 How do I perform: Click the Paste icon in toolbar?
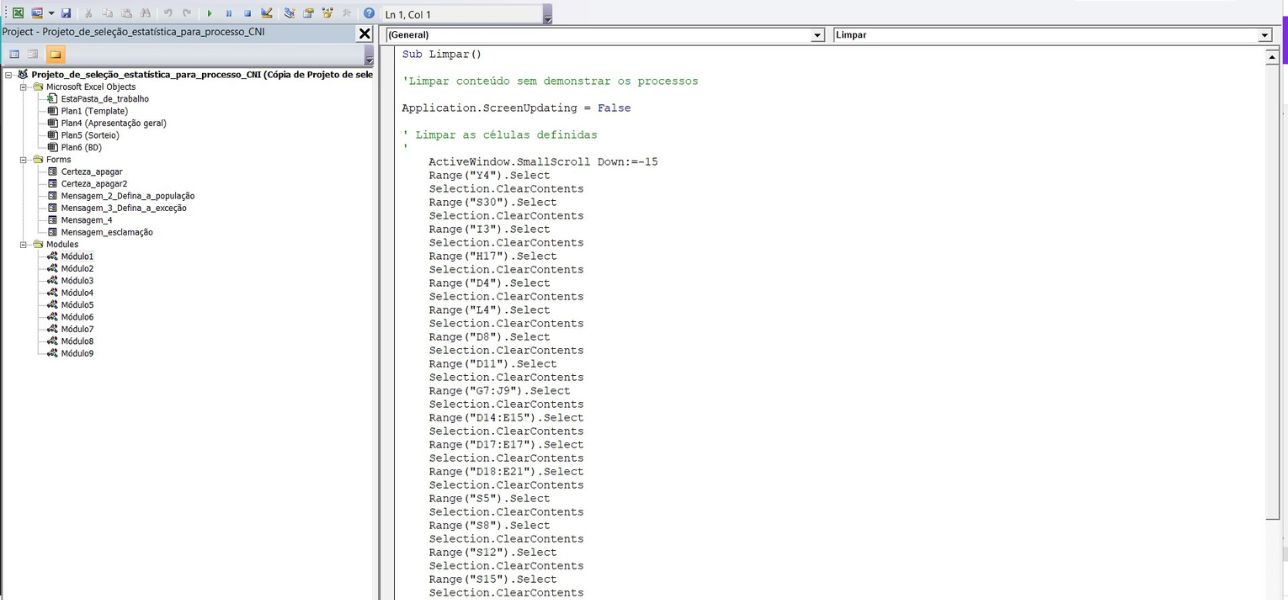(127, 13)
